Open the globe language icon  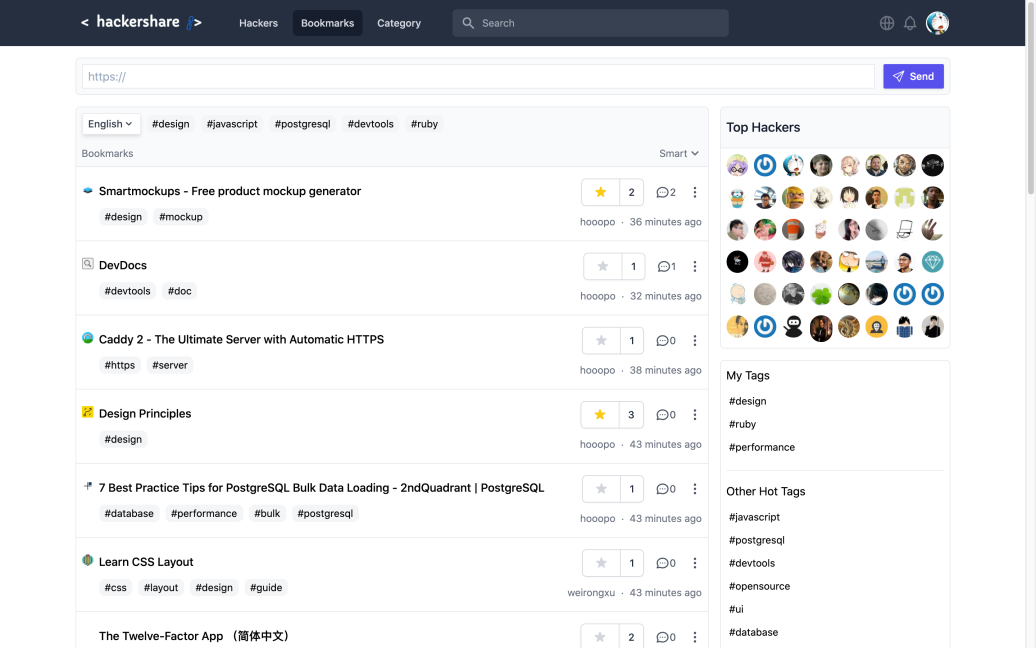coord(886,22)
